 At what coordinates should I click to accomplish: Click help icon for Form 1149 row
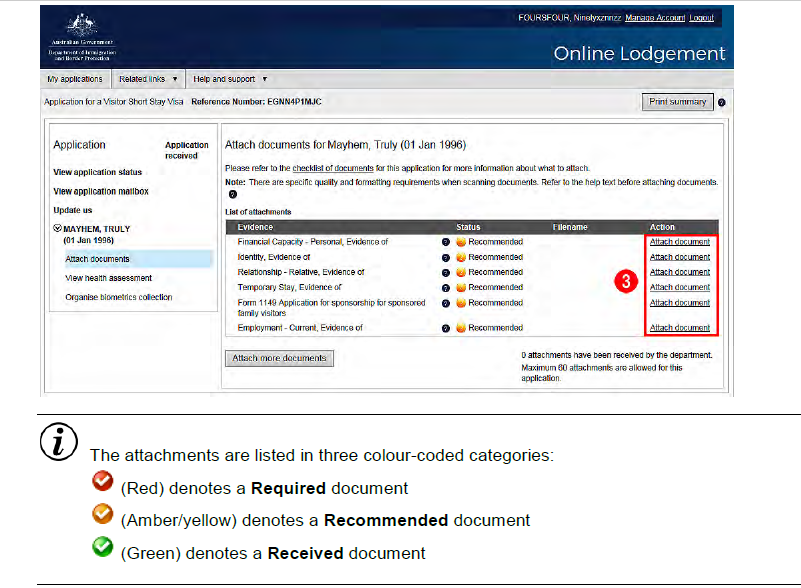(446, 303)
